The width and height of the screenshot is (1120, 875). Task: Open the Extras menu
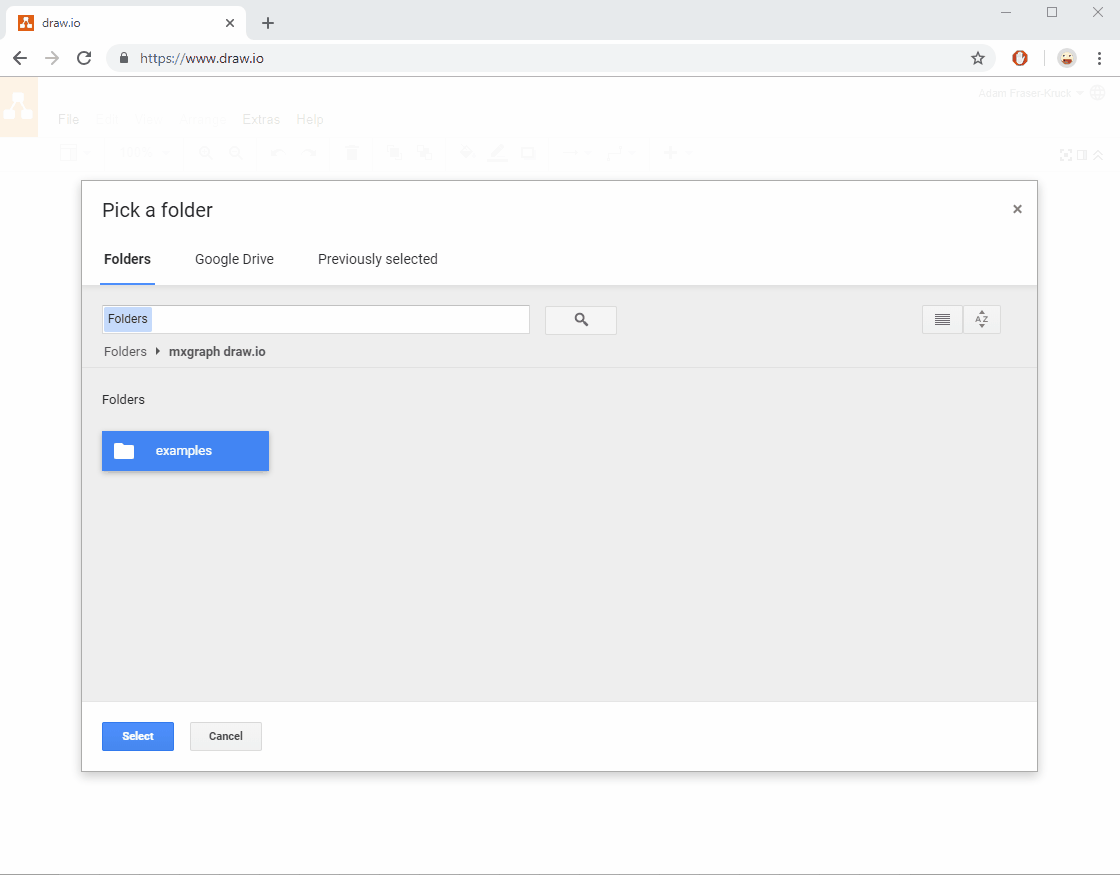[260, 119]
